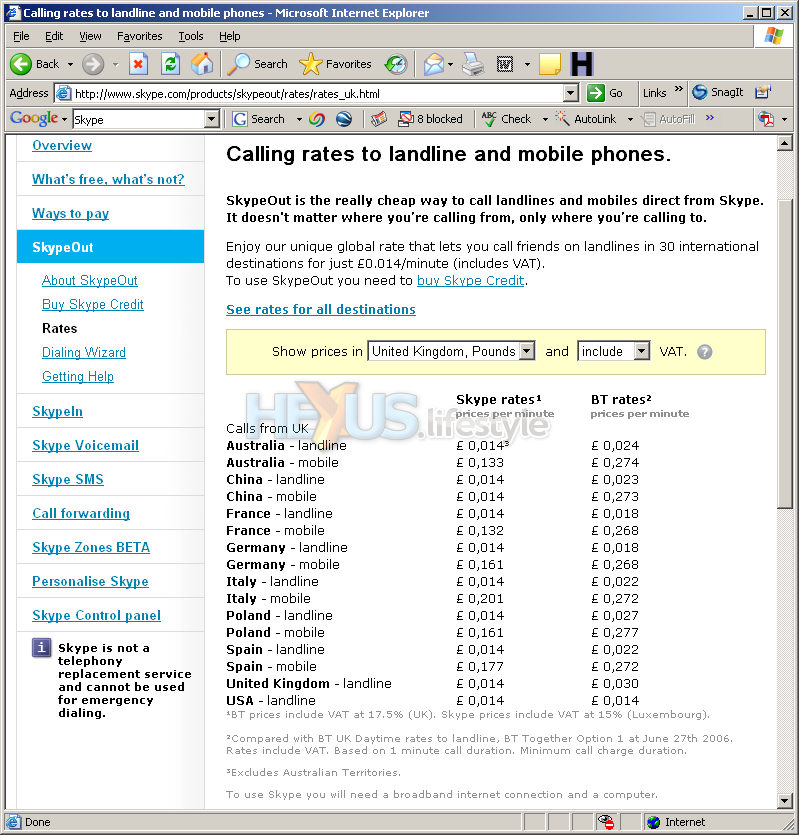Open the Search magnifier in the toolbar
Viewport: 799px width, 835px height.
258,64
